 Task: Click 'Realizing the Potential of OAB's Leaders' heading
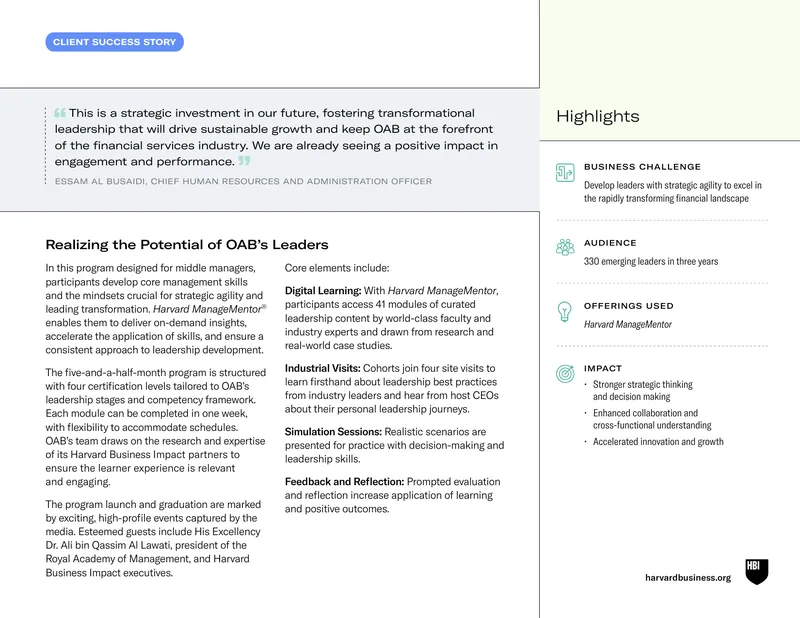pyautogui.click(x=187, y=244)
